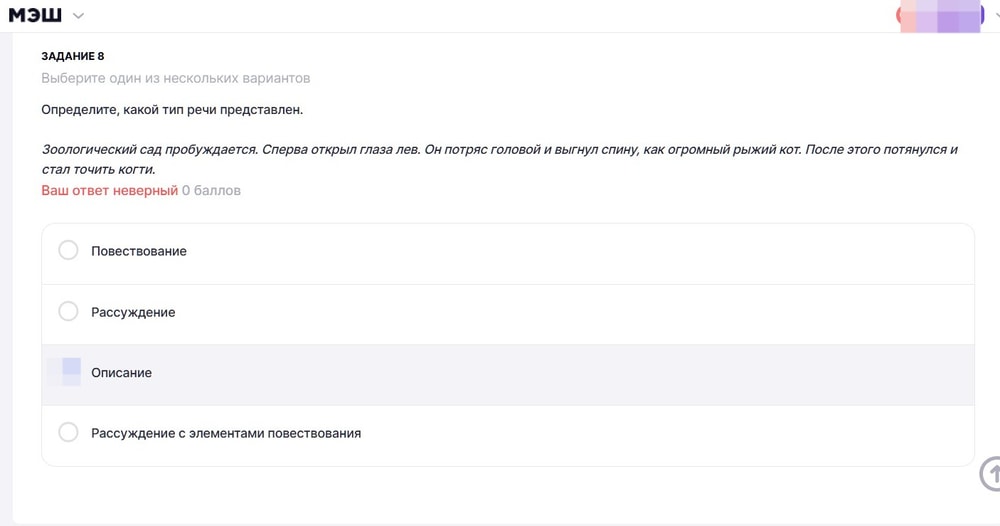Expand the dropdown arrow beside the avatar

[x=994, y=17]
